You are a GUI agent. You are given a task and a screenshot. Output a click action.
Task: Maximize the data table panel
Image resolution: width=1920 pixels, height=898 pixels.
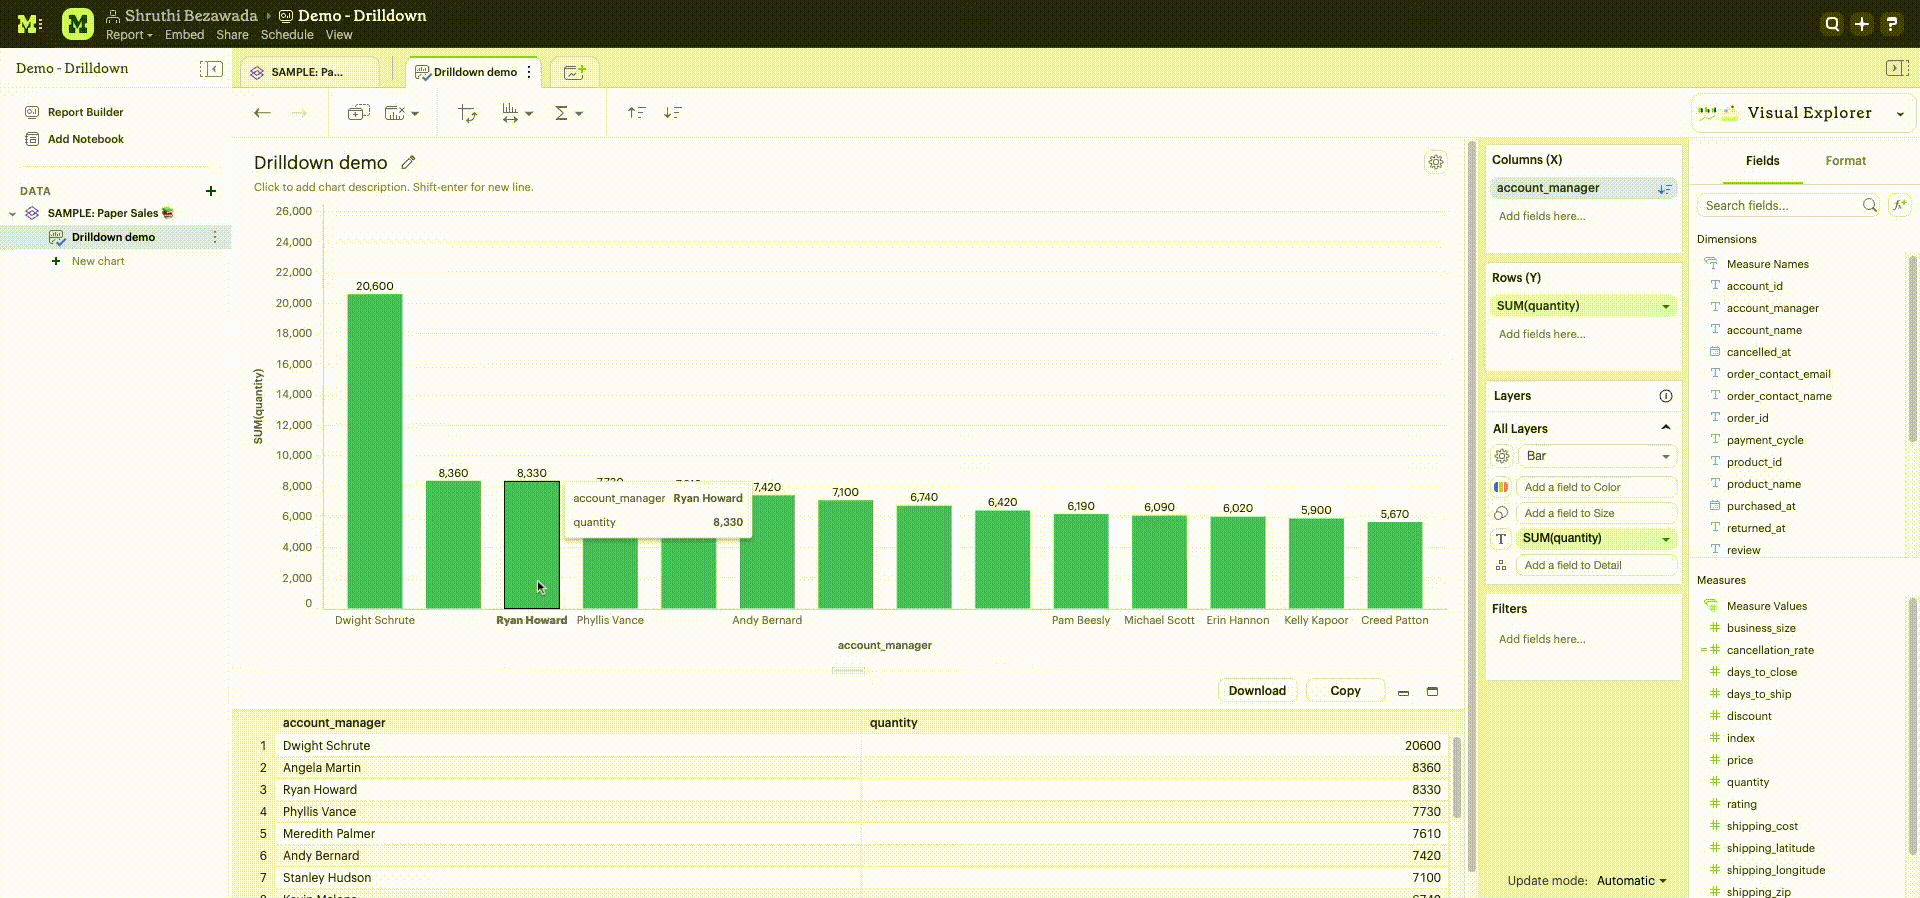1432,692
